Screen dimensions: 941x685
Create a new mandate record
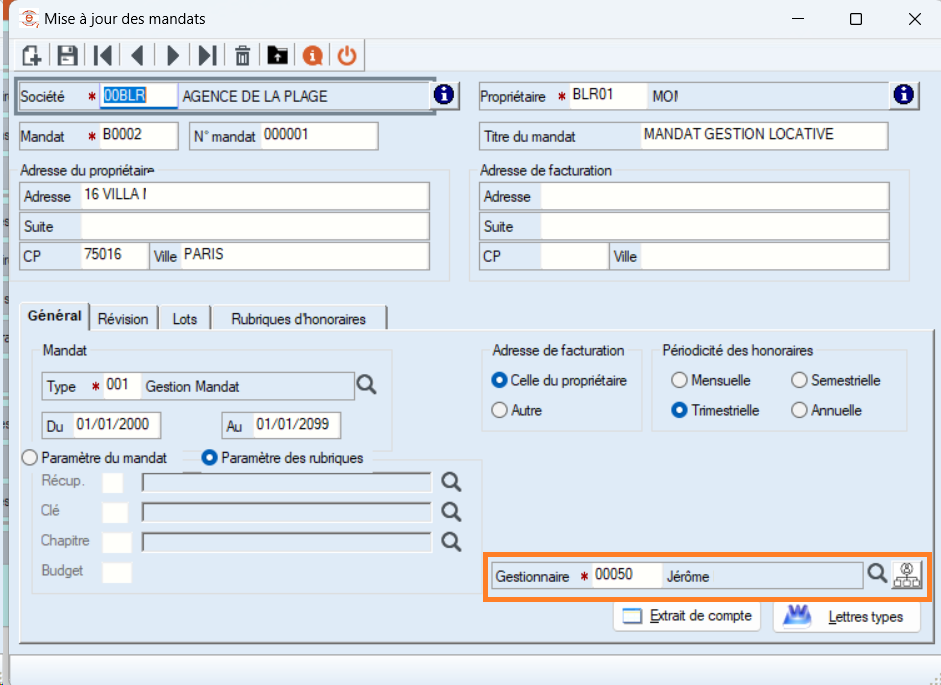(x=31, y=56)
